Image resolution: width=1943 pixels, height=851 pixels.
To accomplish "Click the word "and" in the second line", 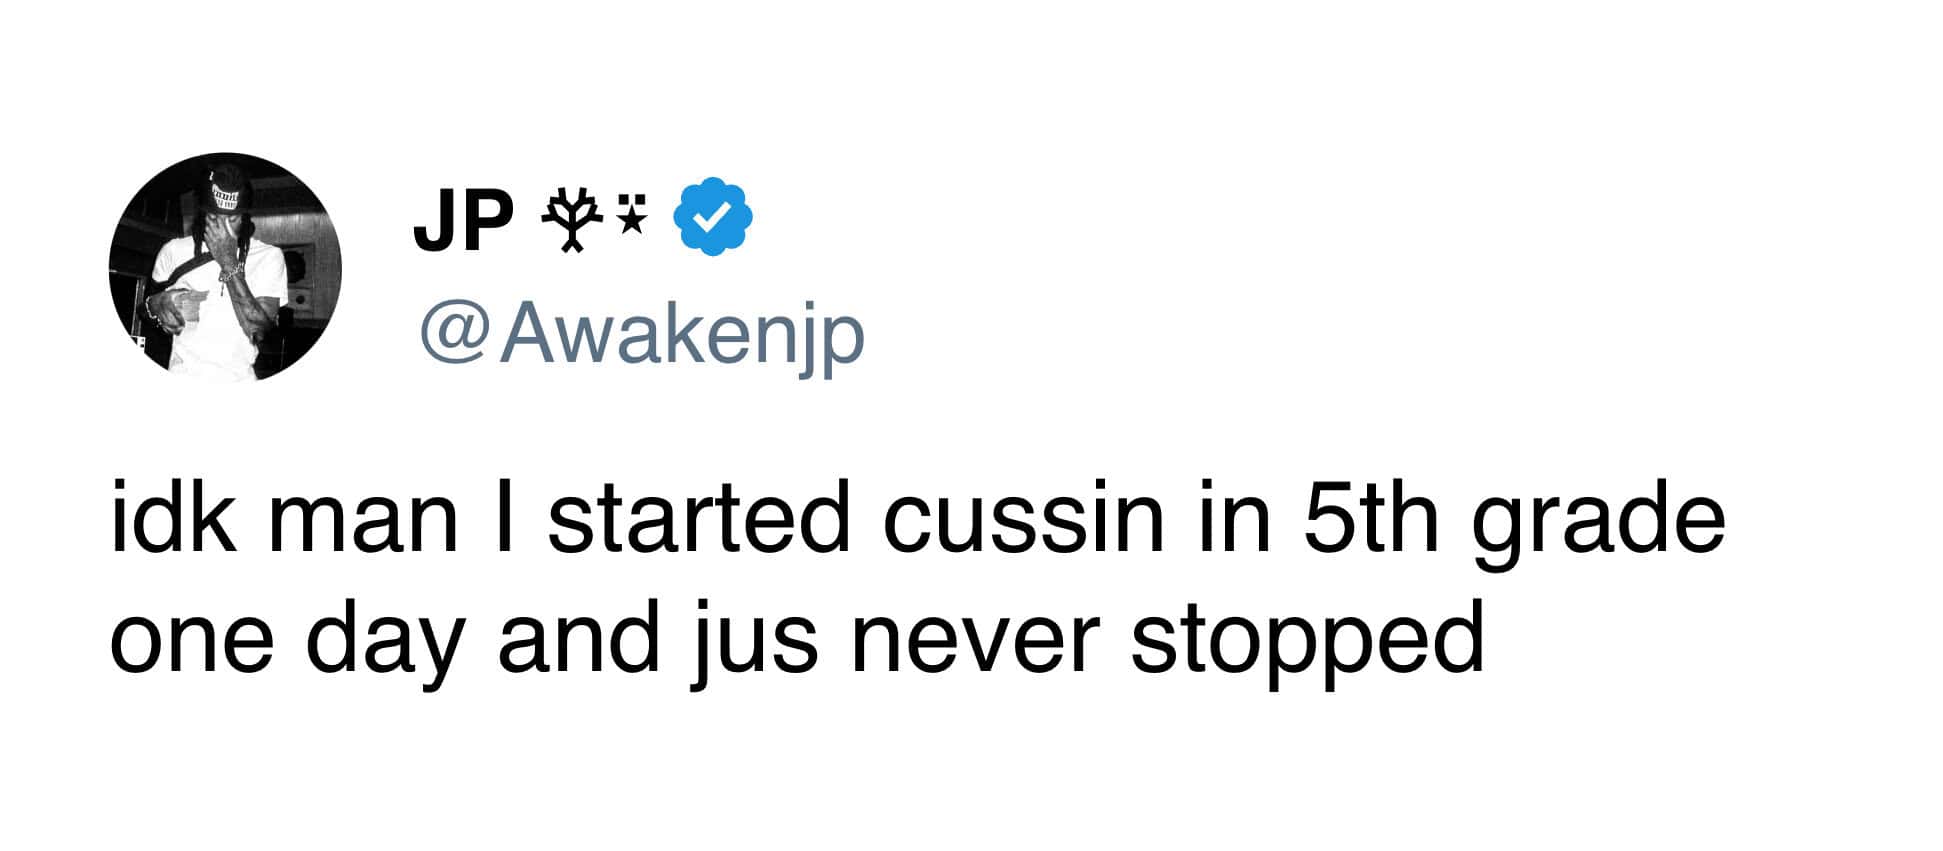I will pyautogui.click(x=578, y=640).
